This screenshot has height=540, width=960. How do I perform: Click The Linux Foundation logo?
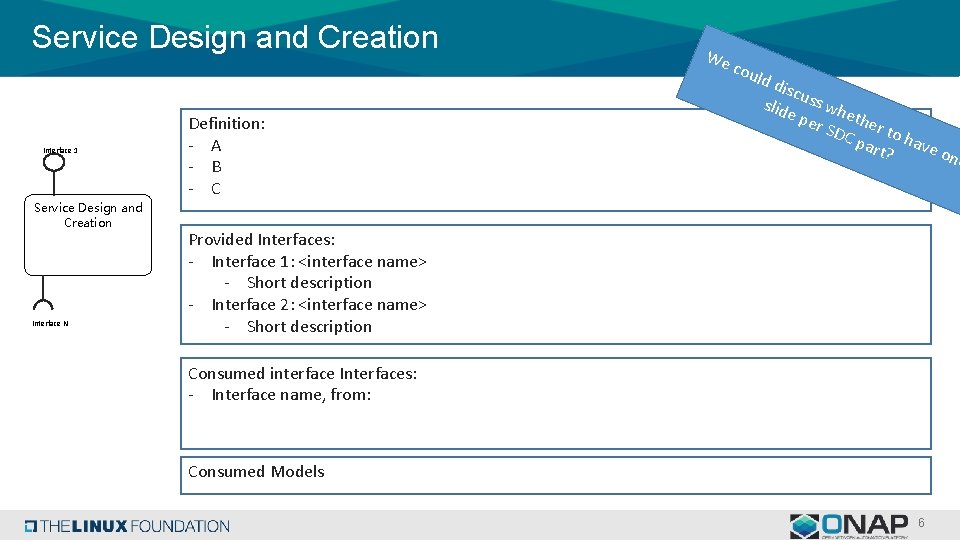point(127,526)
